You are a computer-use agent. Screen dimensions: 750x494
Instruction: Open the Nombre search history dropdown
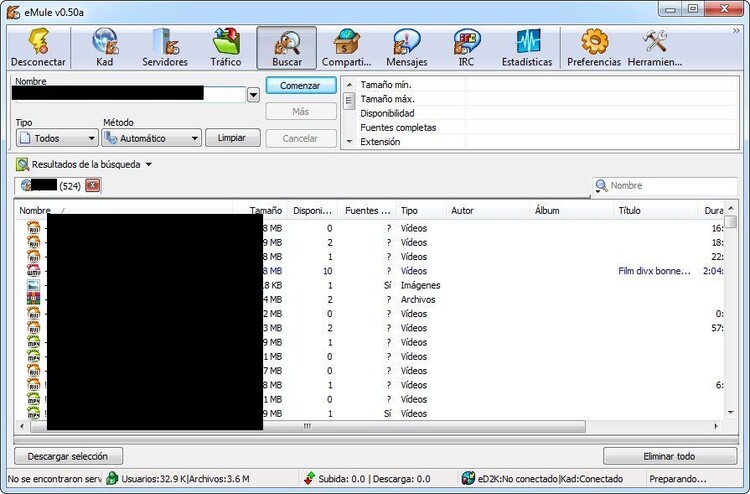pyautogui.click(x=254, y=95)
